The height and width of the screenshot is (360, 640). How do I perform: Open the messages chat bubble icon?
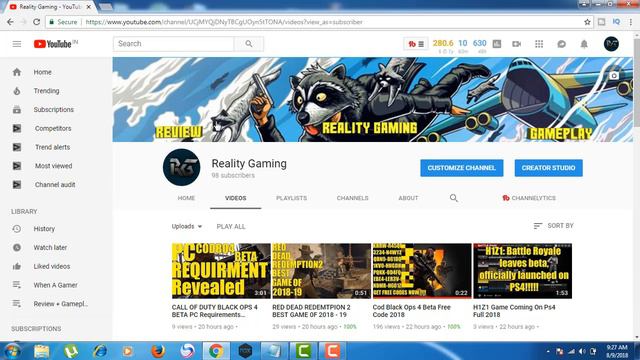point(562,44)
